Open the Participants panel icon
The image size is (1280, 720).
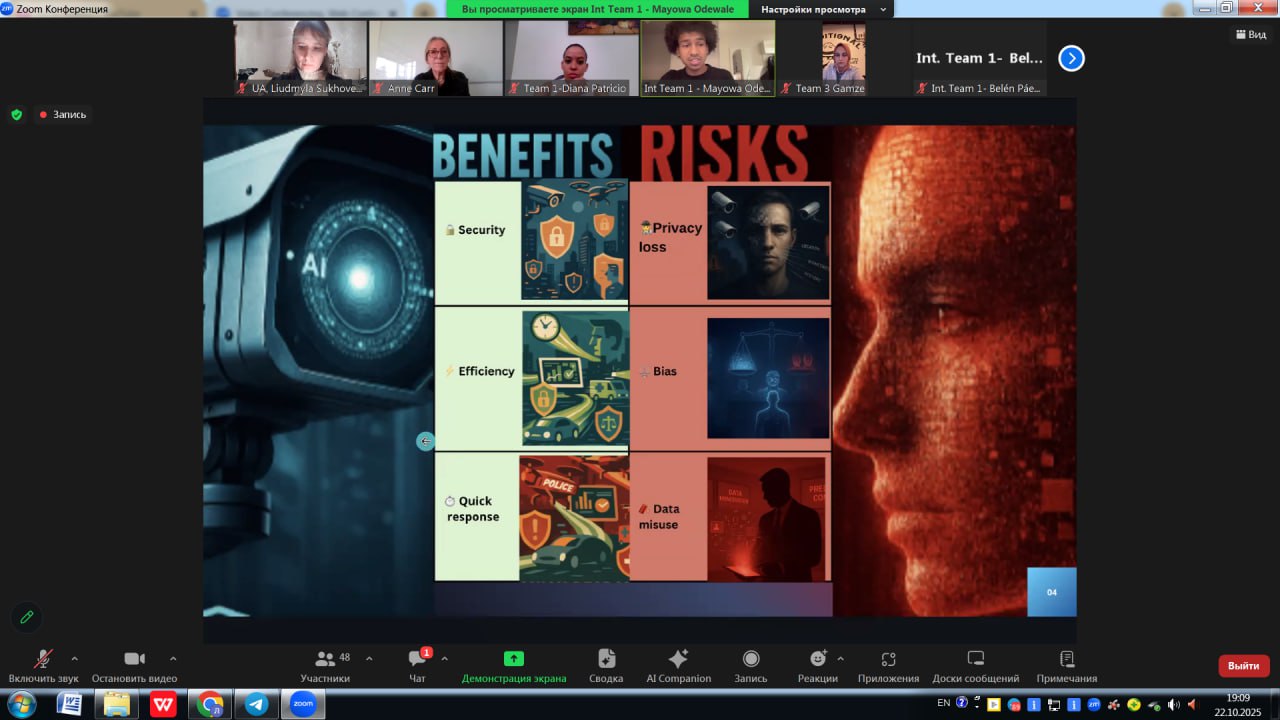[x=325, y=660]
